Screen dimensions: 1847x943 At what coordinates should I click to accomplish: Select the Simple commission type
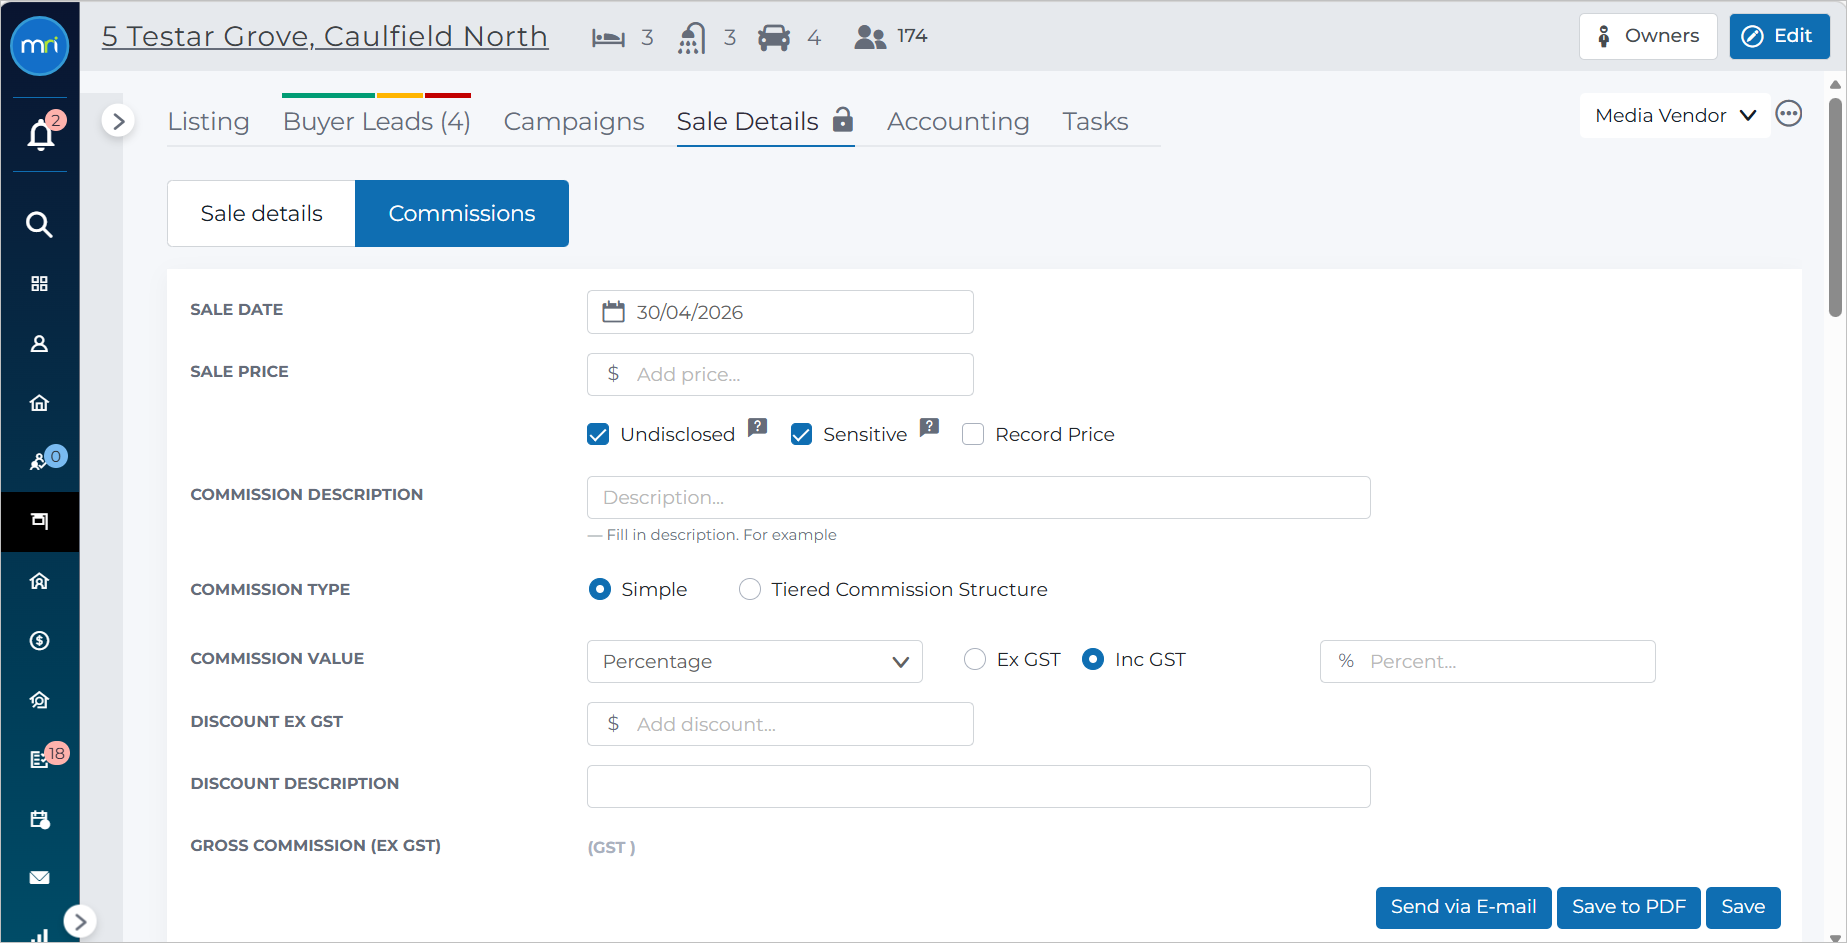(600, 589)
